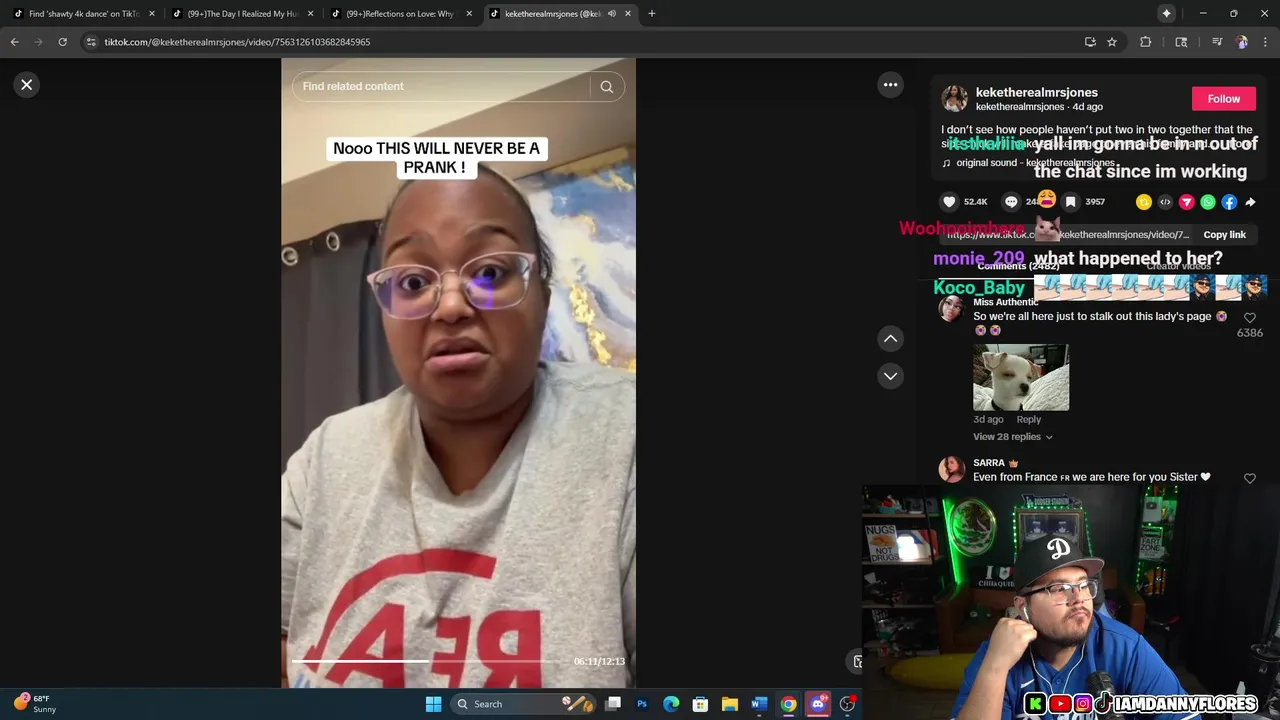Image resolution: width=1280 pixels, height=720 pixels.
Task: Click the taskbar Search box
Action: tap(523, 704)
